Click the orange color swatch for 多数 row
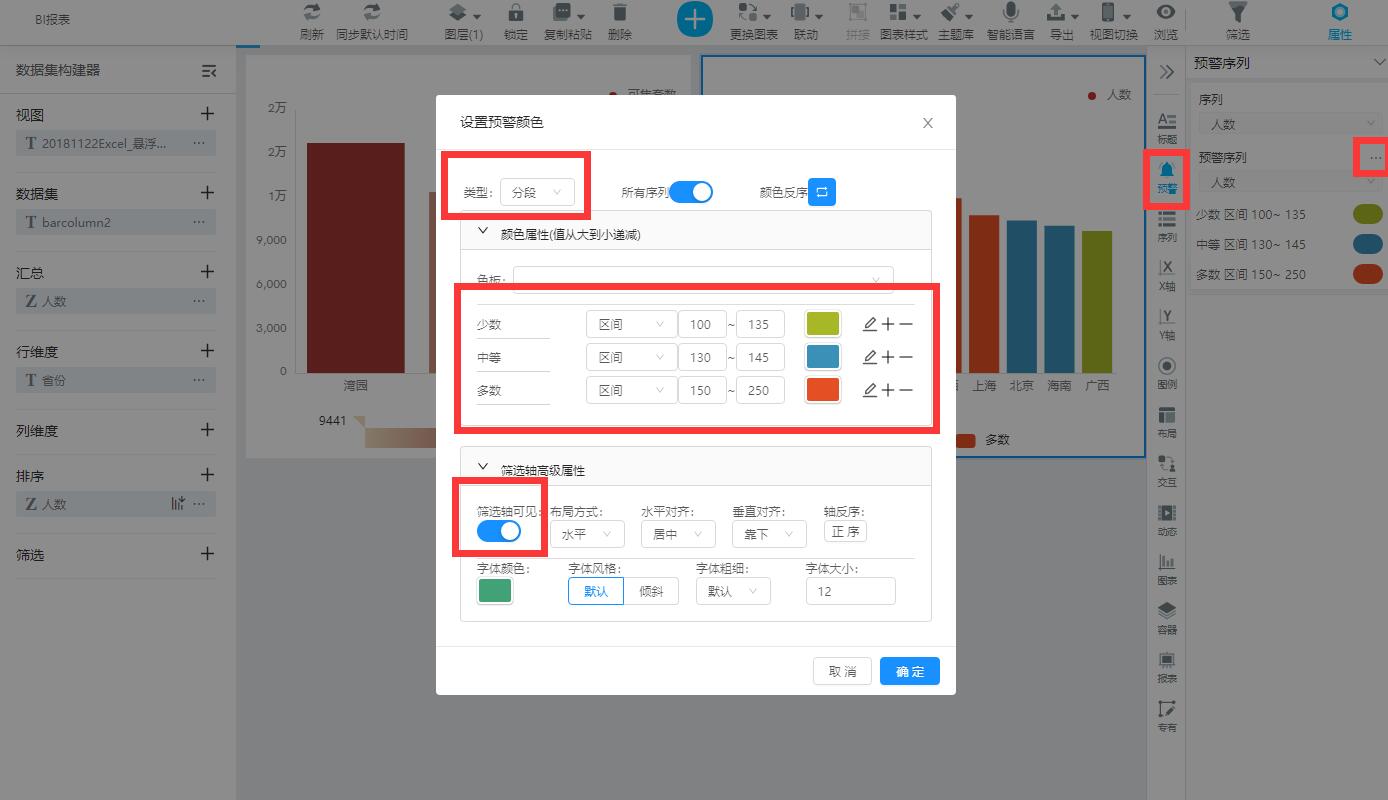 tap(823, 390)
